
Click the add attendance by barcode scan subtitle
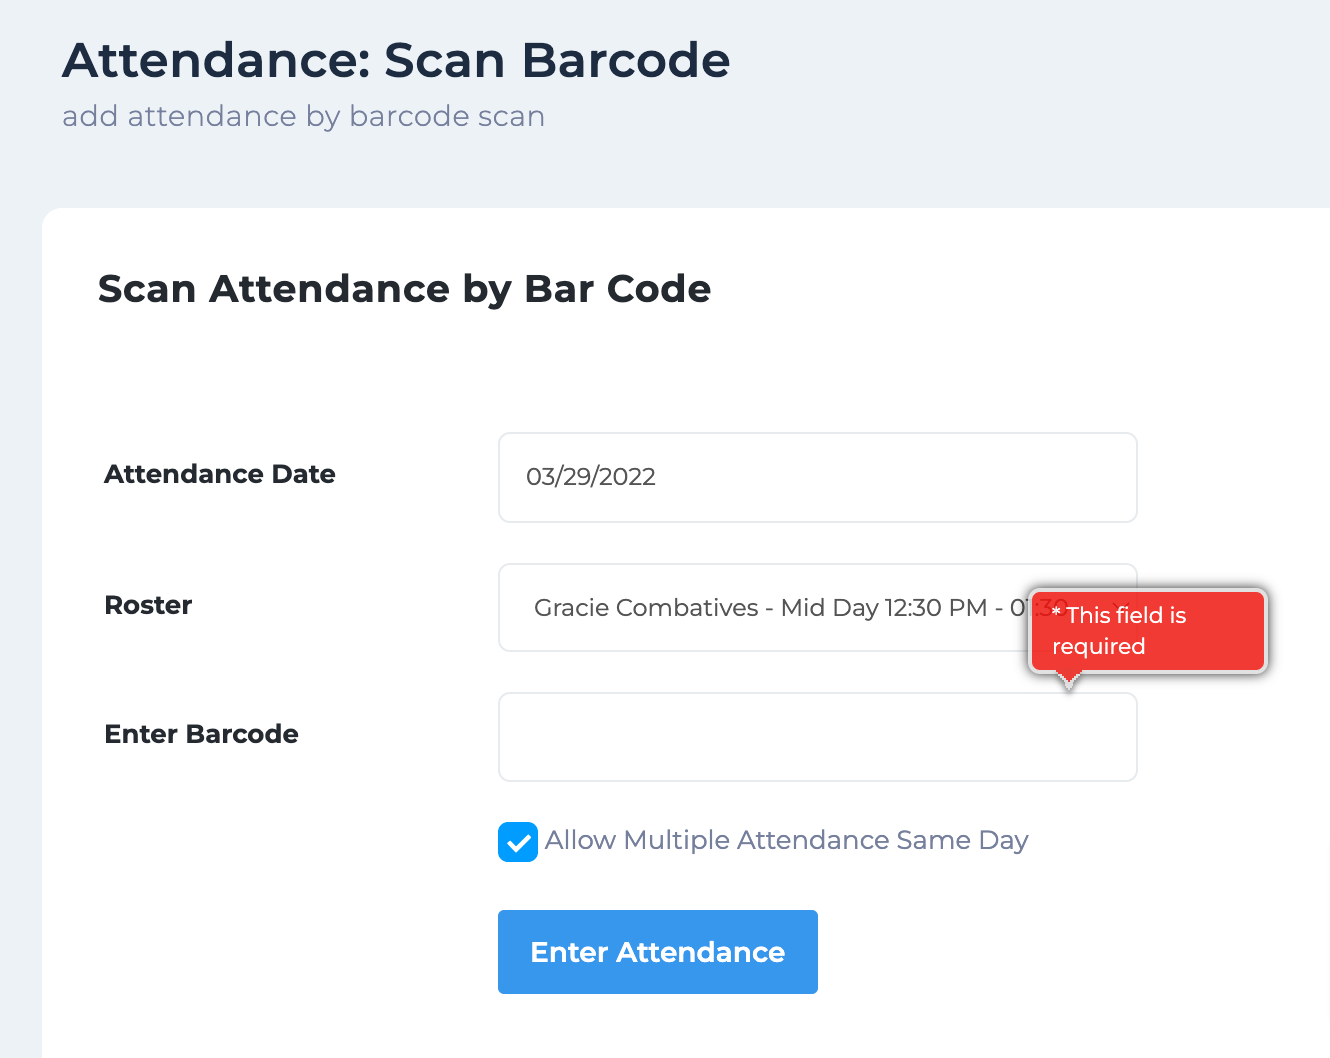click(x=303, y=116)
